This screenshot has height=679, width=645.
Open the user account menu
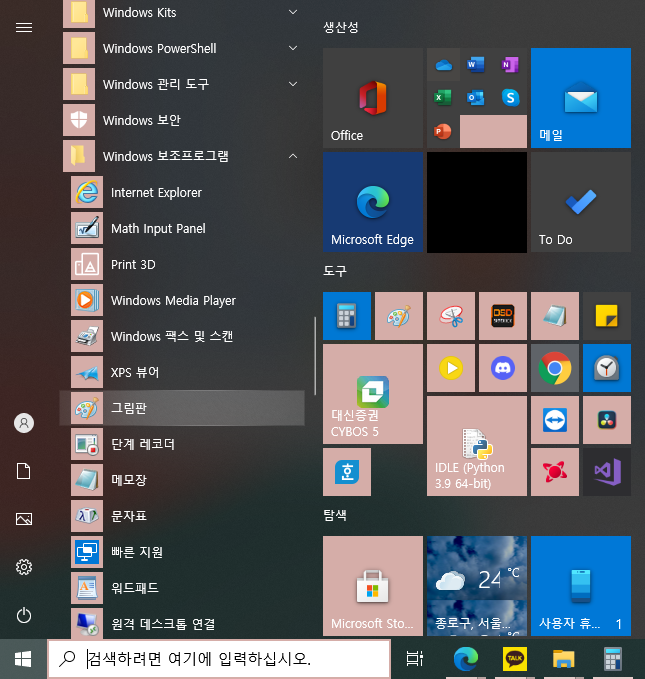click(x=24, y=423)
